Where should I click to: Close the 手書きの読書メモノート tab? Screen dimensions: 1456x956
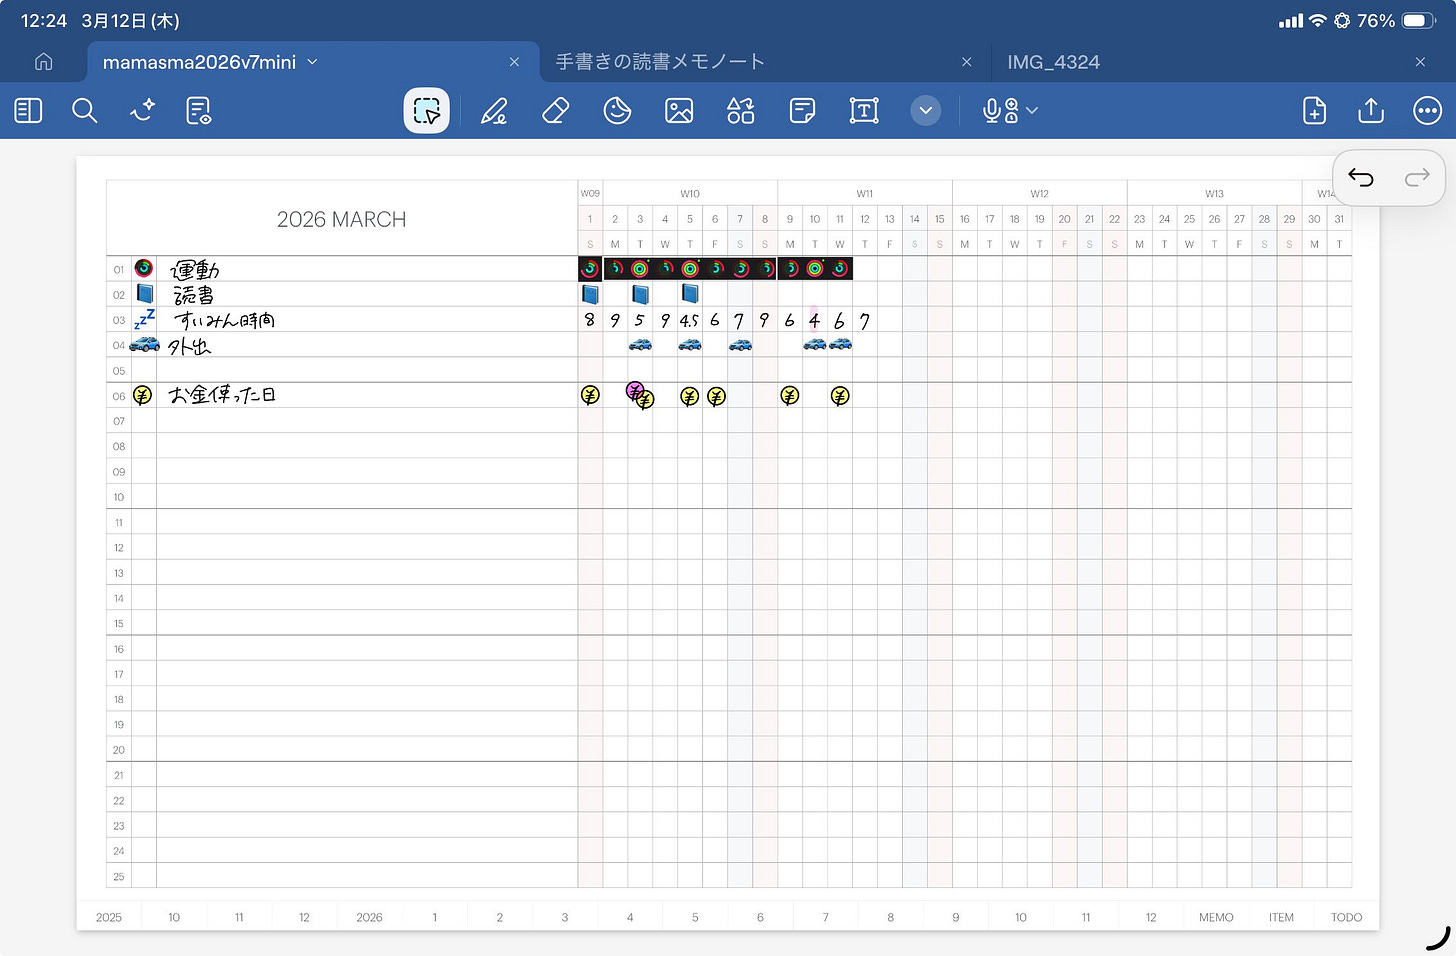[966, 62]
